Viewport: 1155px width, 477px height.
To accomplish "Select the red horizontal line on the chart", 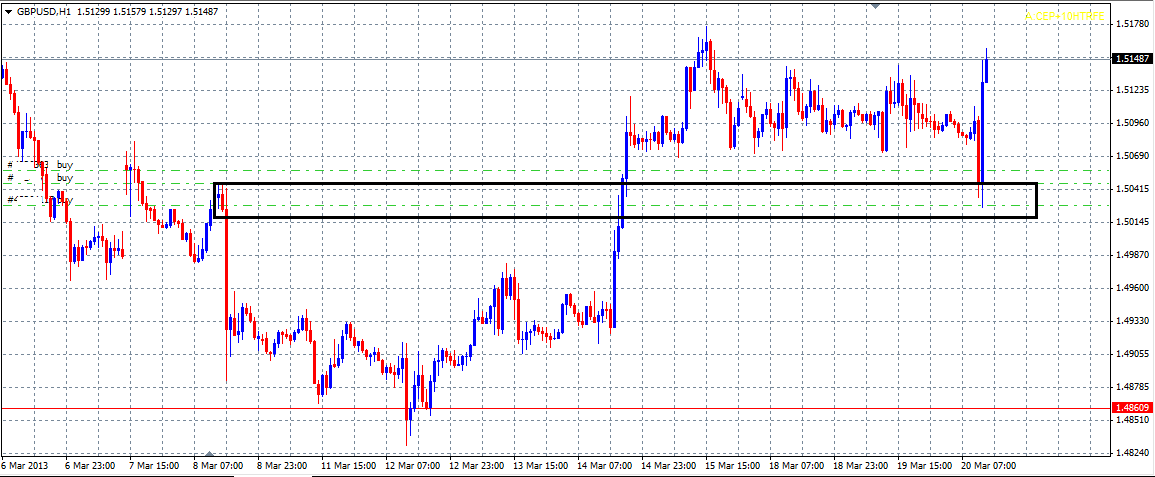I will [x=700, y=408].
